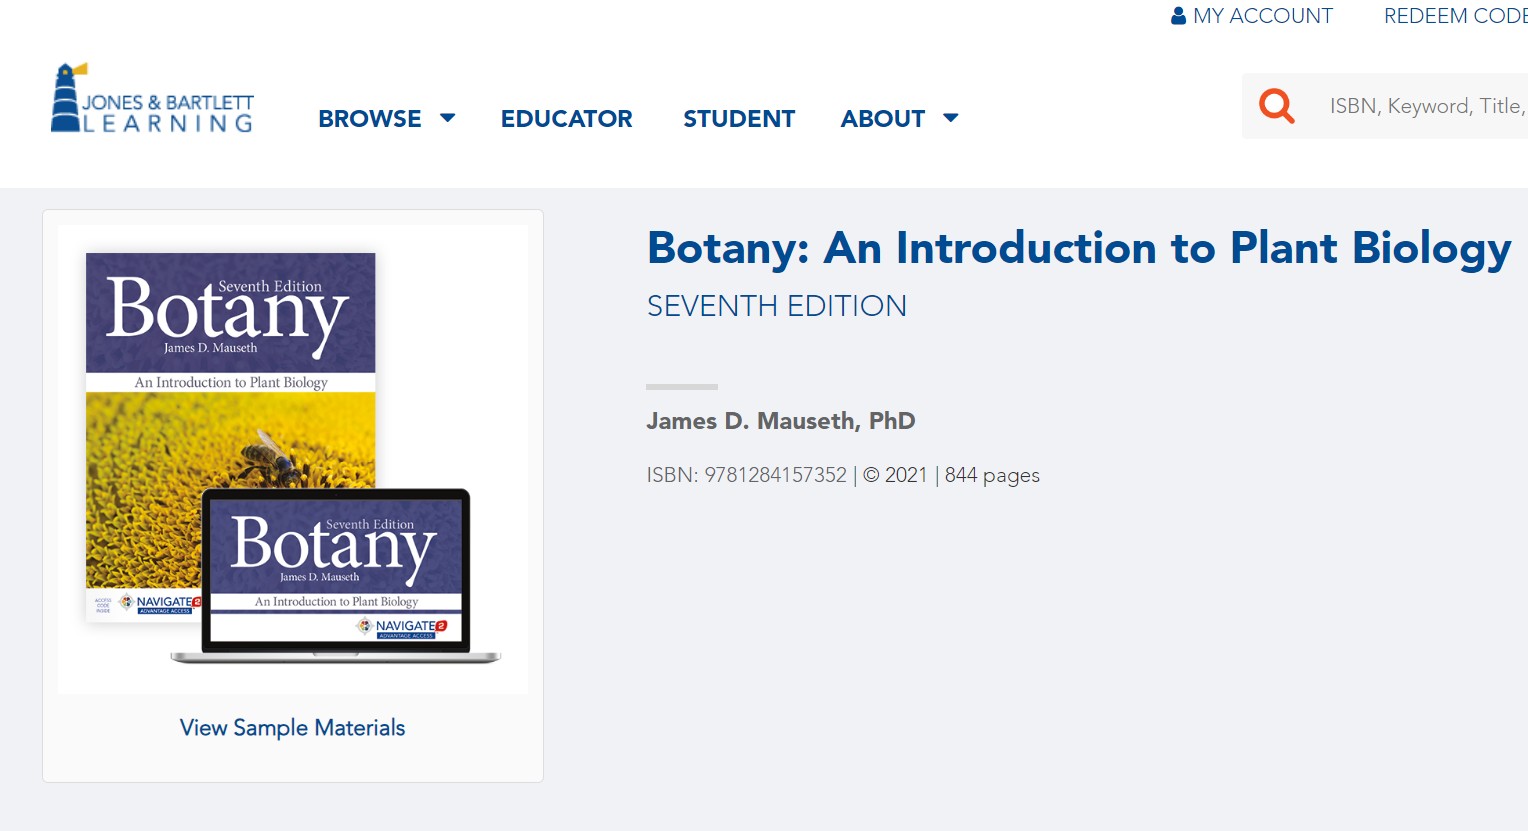Open View Sample Materials
The image size is (1528, 831).
click(x=292, y=727)
